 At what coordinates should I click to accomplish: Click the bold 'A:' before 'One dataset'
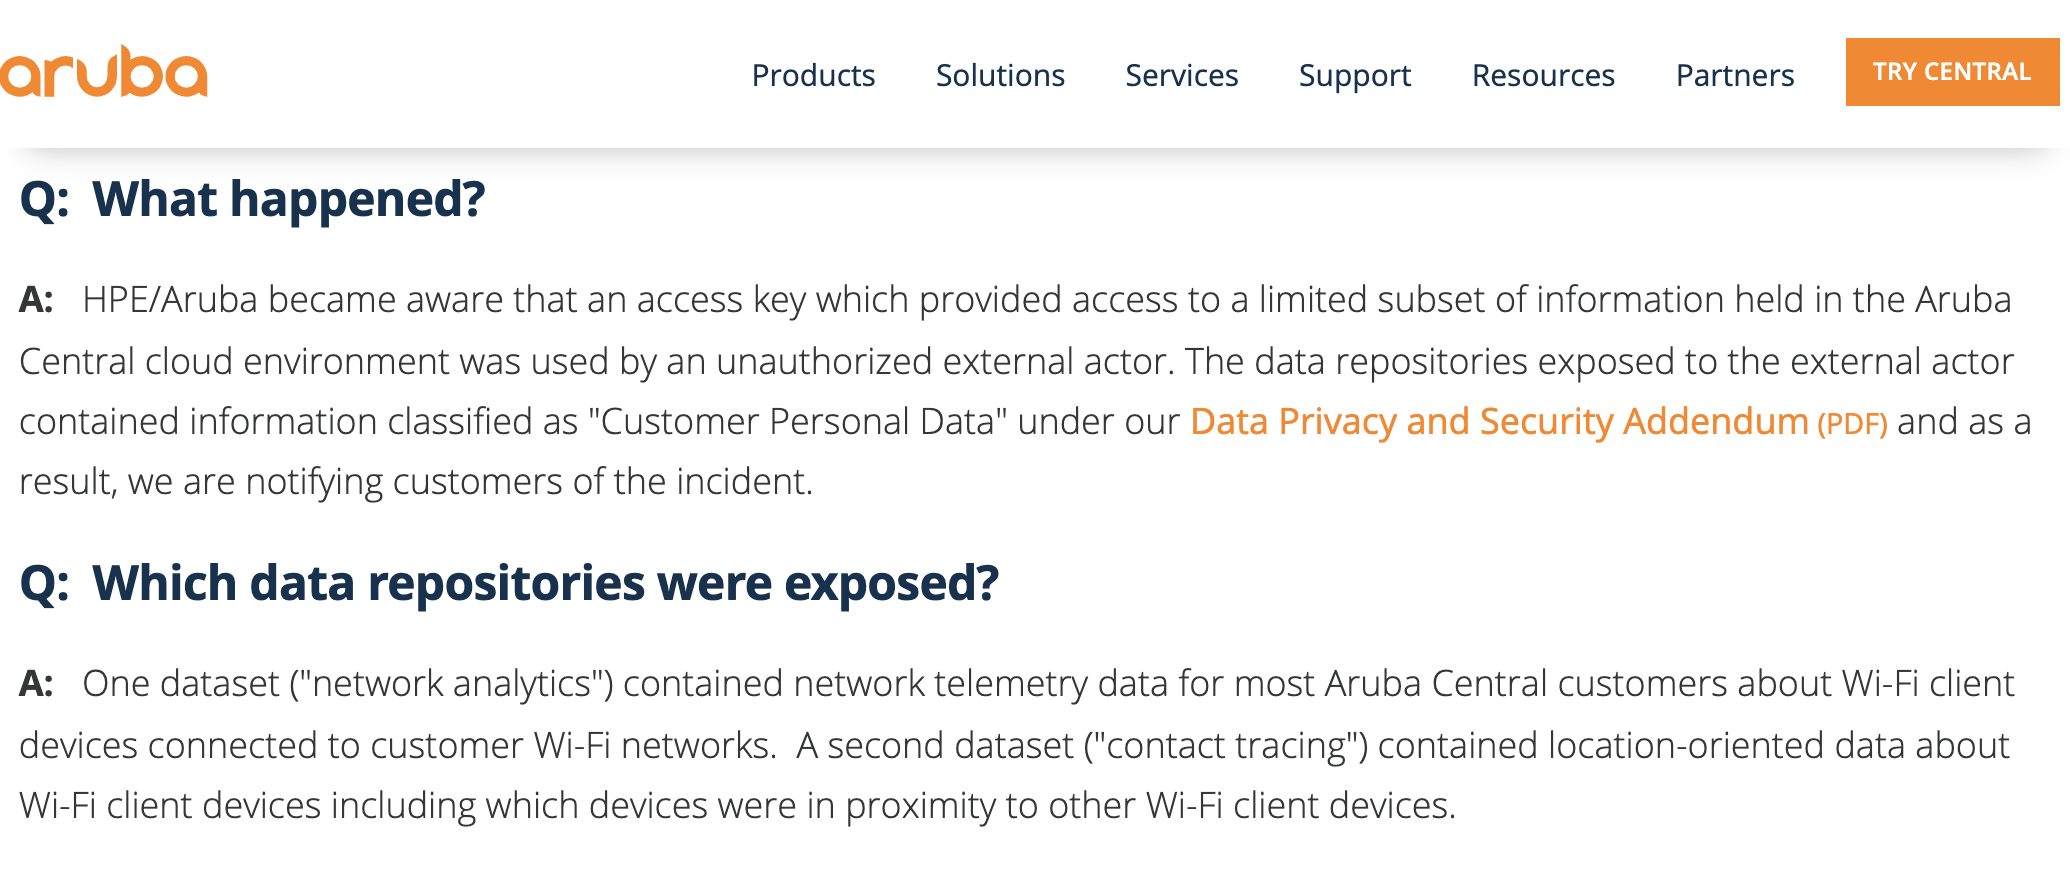coord(36,684)
